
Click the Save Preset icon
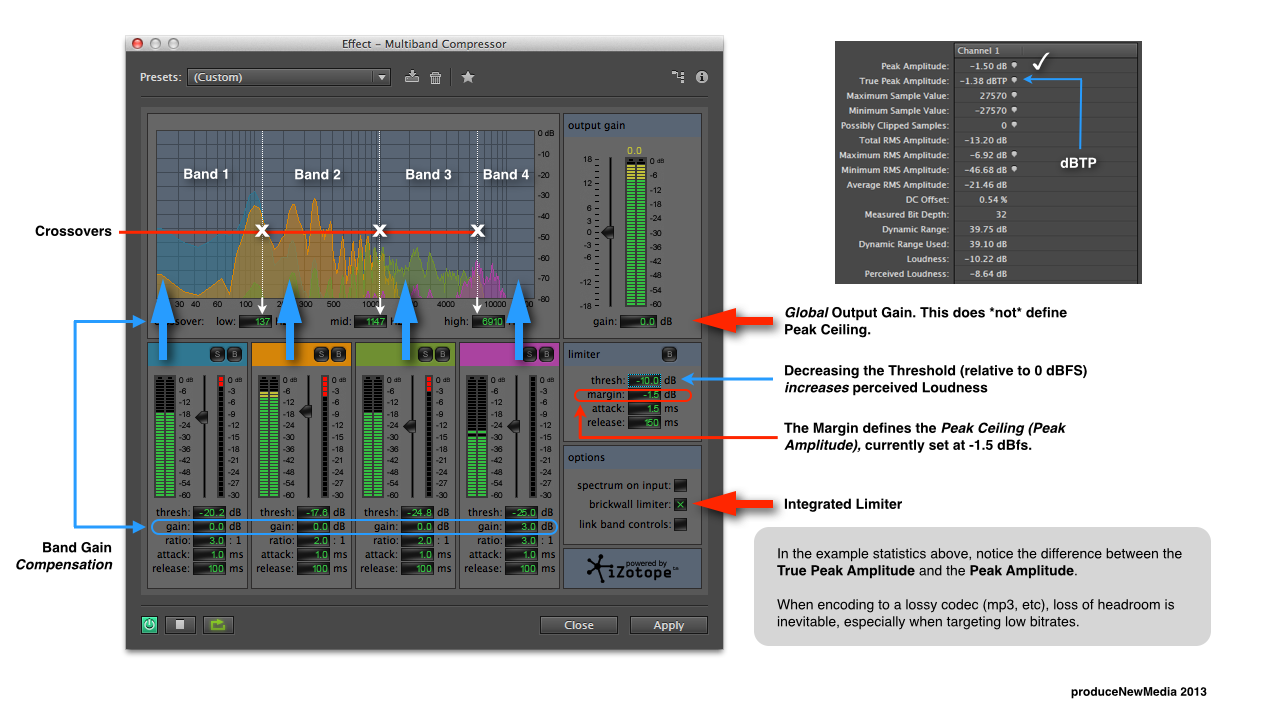point(412,77)
